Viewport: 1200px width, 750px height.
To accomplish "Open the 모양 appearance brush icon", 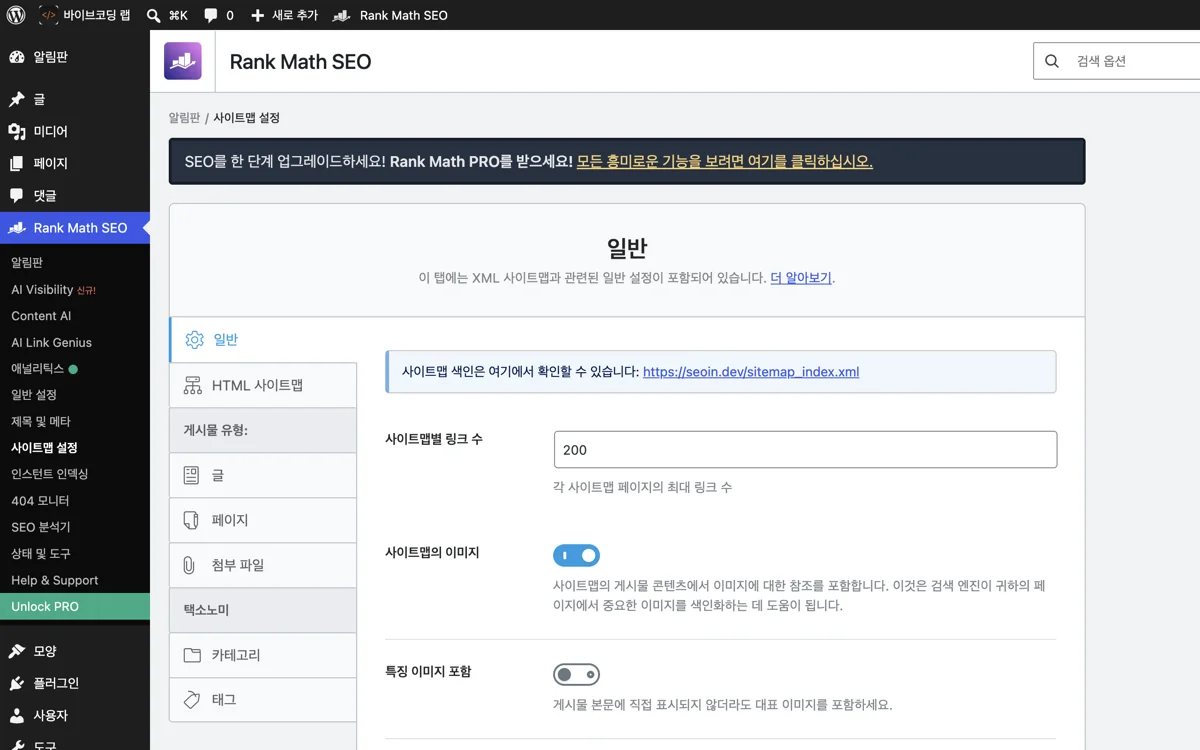I will tap(17, 651).
